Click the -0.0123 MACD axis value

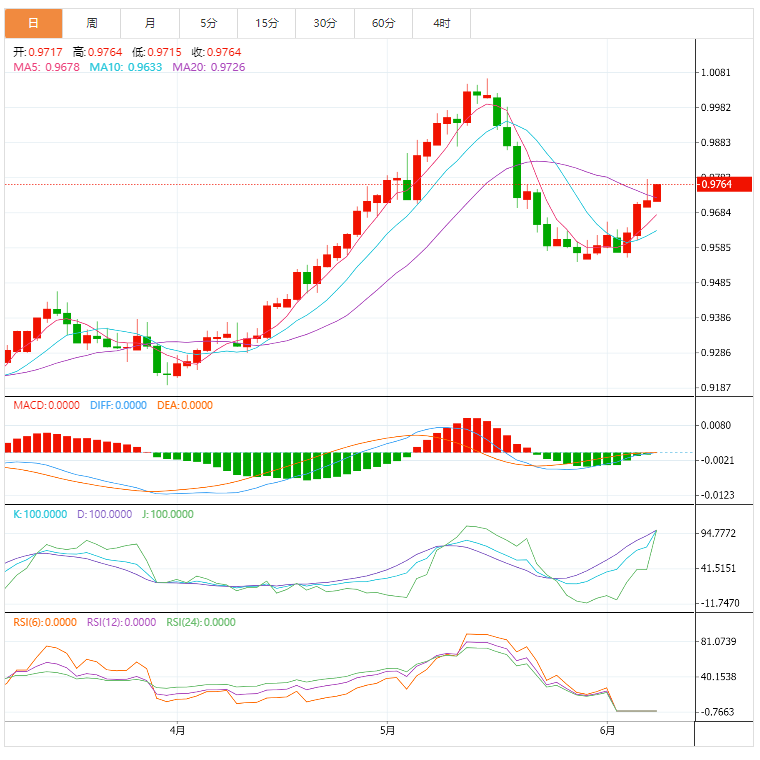(x=717, y=495)
